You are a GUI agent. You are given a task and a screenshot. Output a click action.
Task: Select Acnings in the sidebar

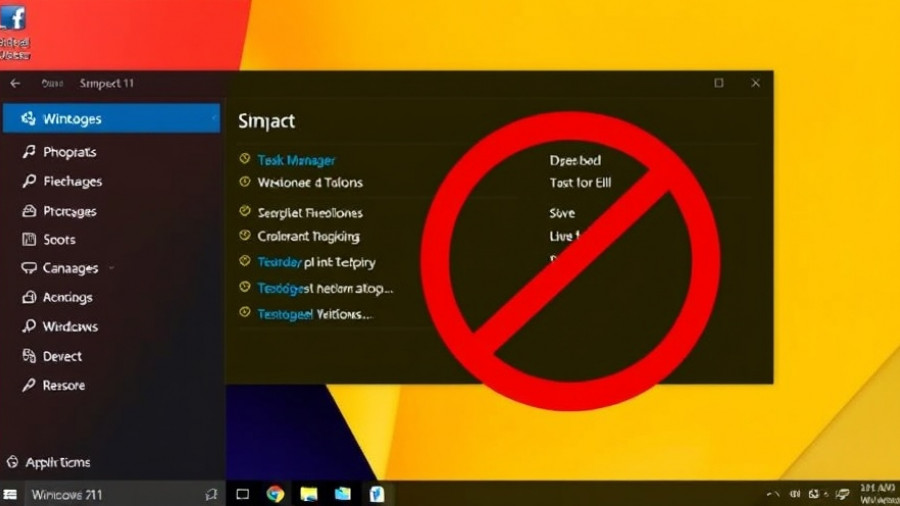pos(67,297)
